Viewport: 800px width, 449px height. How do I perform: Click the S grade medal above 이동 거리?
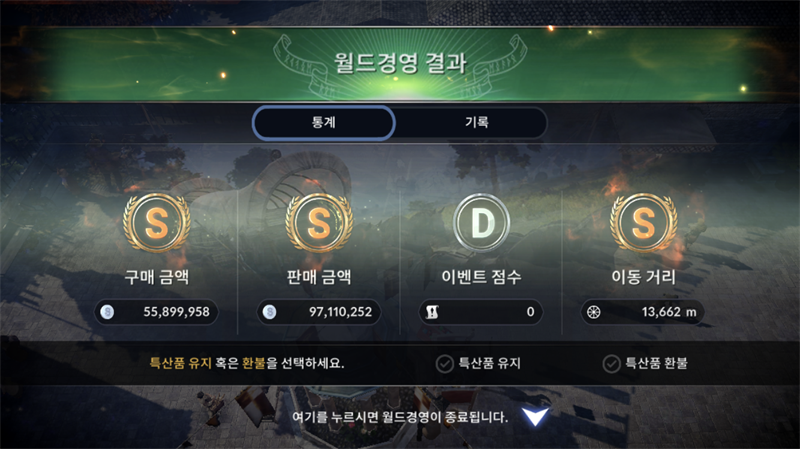pyautogui.click(x=643, y=222)
